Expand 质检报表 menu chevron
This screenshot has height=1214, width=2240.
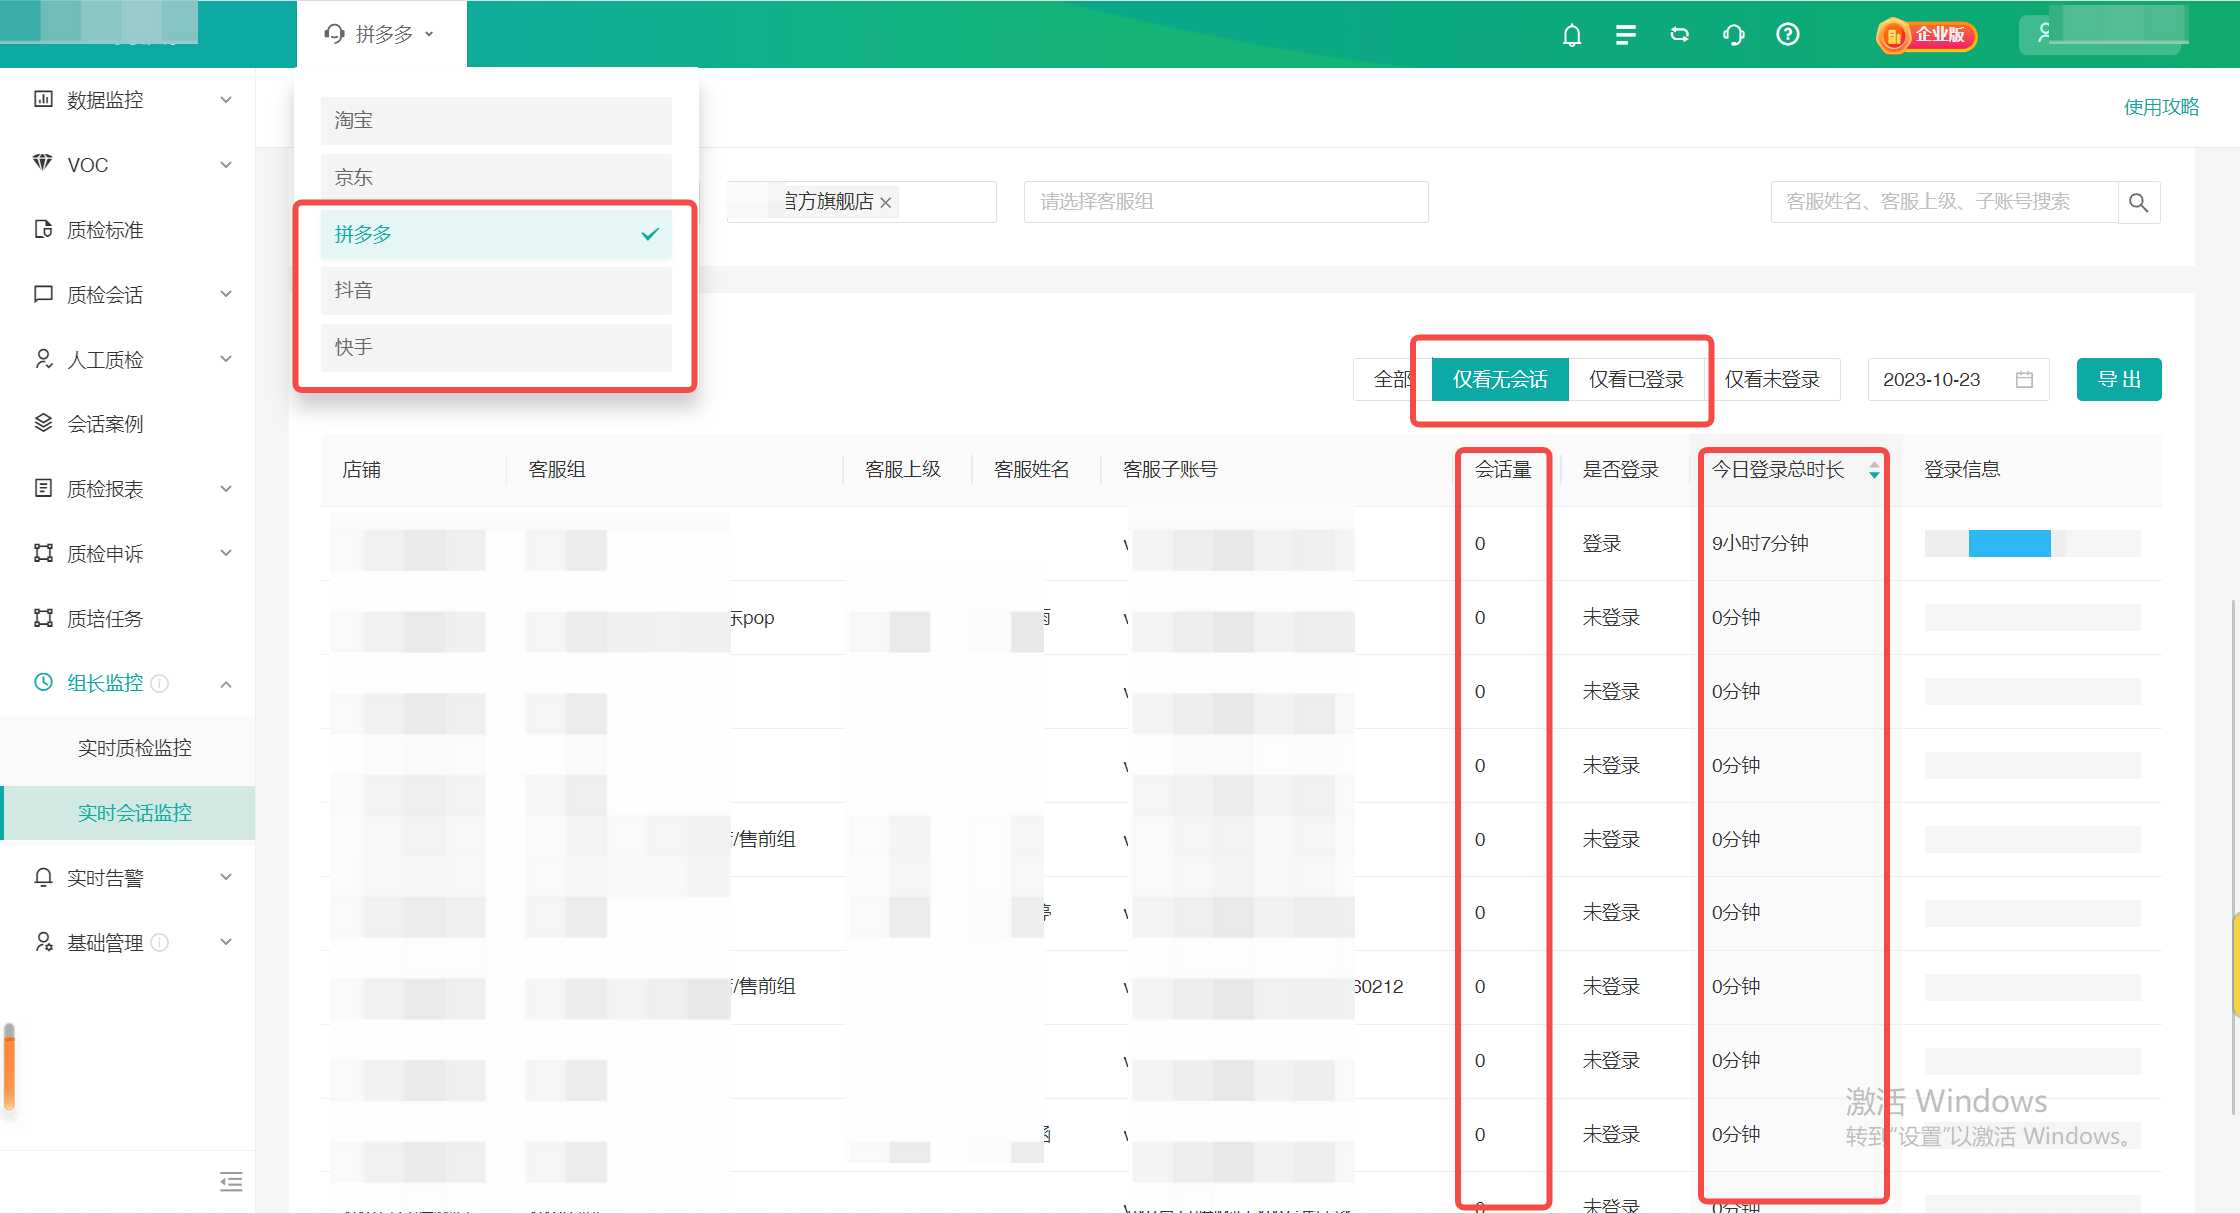click(226, 489)
